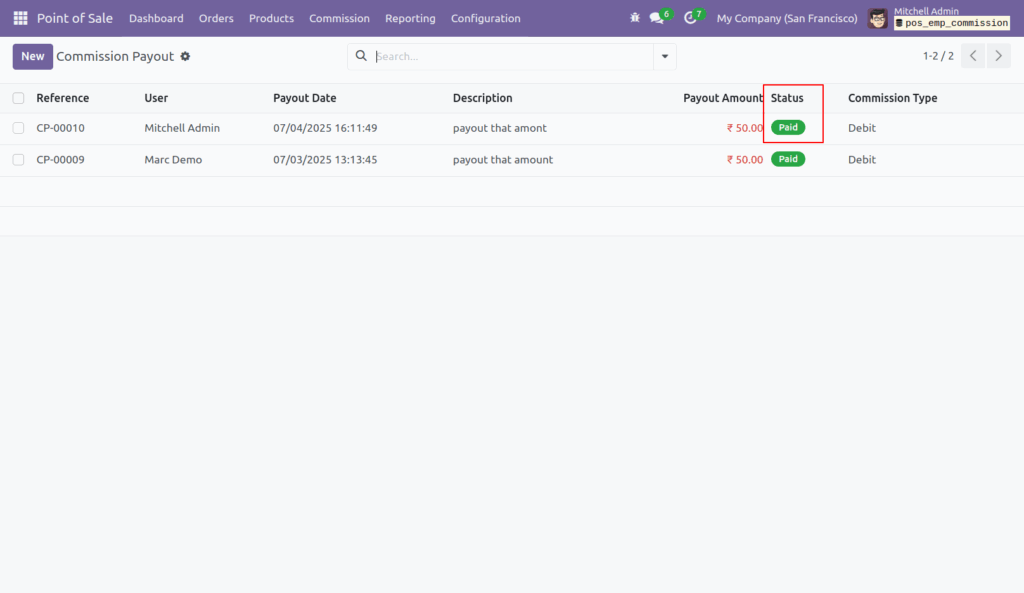
Task: Click the next page chevron
Action: [x=998, y=56]
